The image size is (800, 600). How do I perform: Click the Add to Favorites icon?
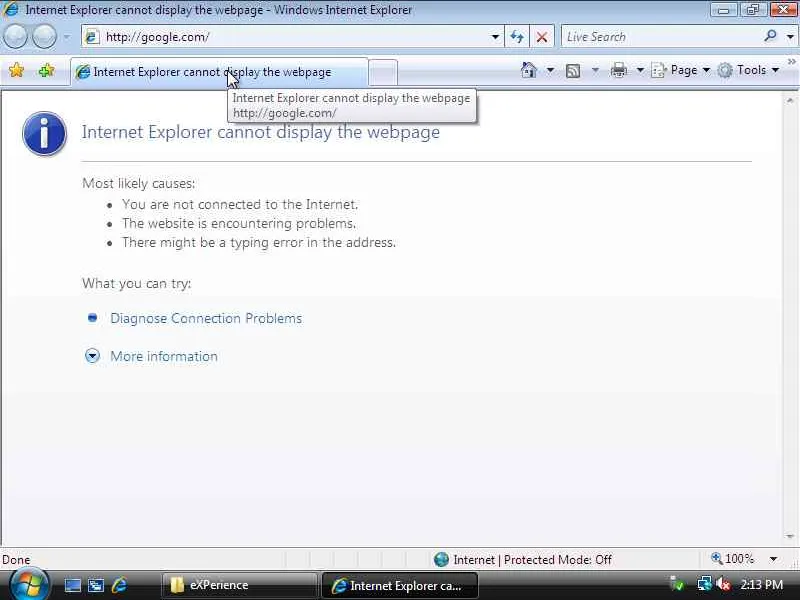tap(46, 70)
